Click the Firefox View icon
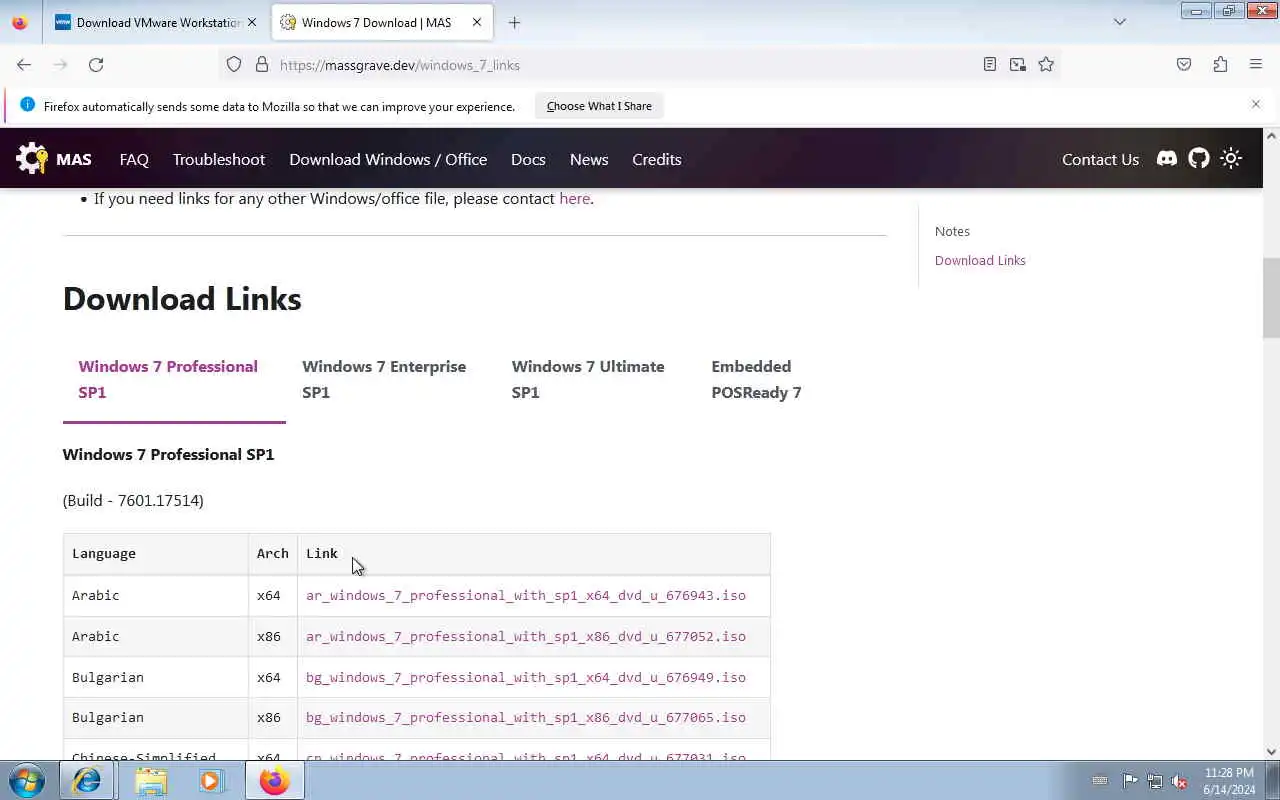The width and height of the screenshot is (1280, 800). click(20, 22)
